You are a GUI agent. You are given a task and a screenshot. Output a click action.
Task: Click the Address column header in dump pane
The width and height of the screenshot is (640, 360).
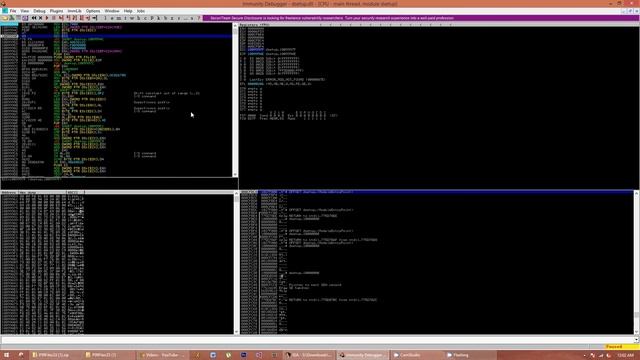9,192
